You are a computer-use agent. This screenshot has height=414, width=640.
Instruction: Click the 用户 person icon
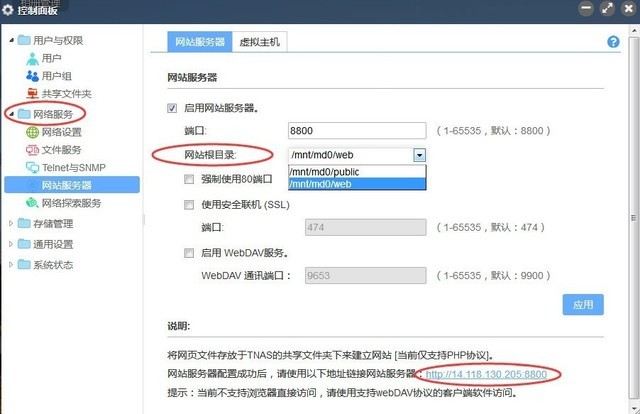[x=32, y=59]
